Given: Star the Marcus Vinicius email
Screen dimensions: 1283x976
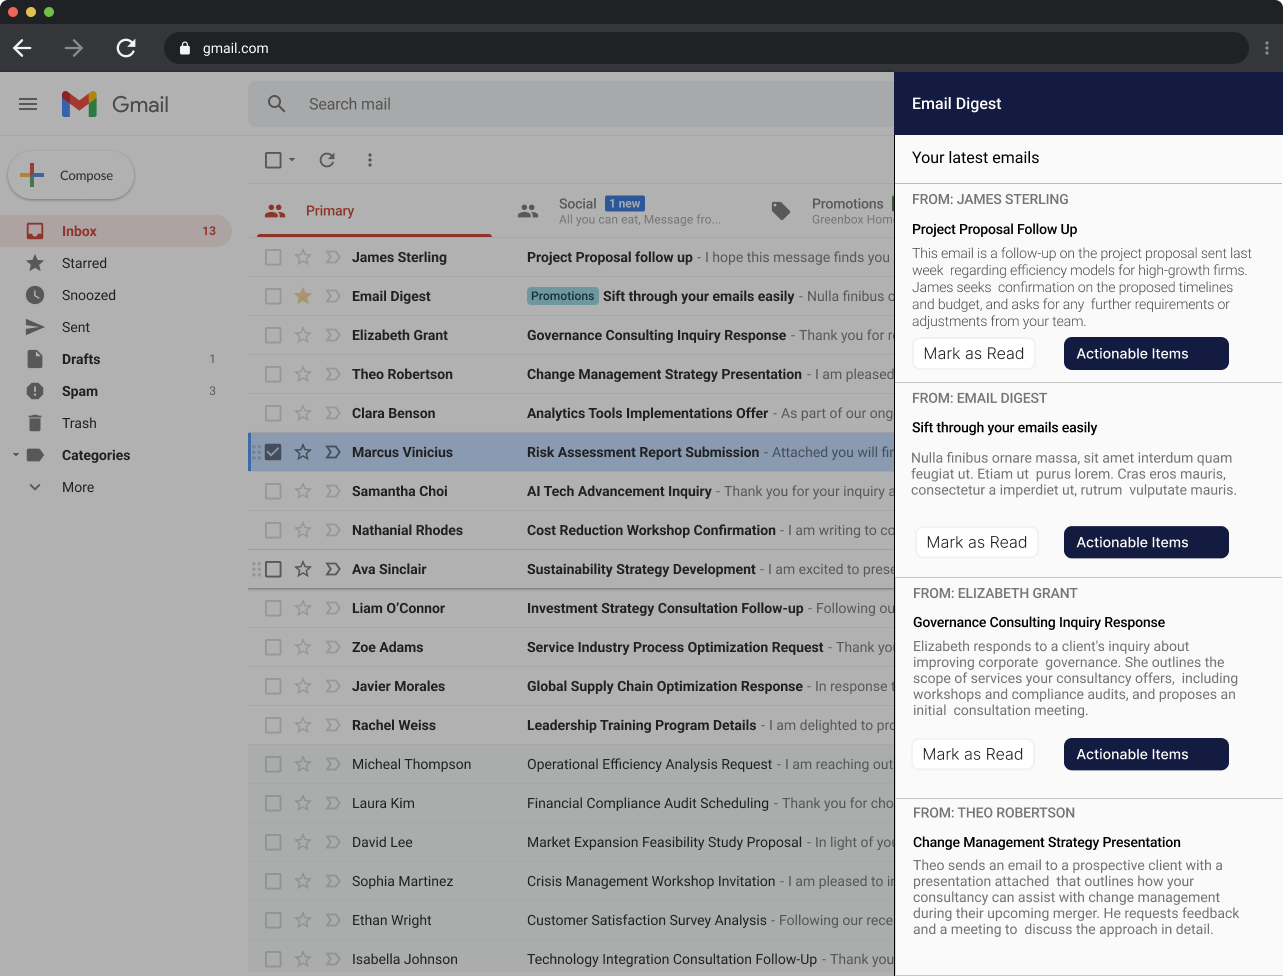Looking at the screenshot, I should point(303,452).
